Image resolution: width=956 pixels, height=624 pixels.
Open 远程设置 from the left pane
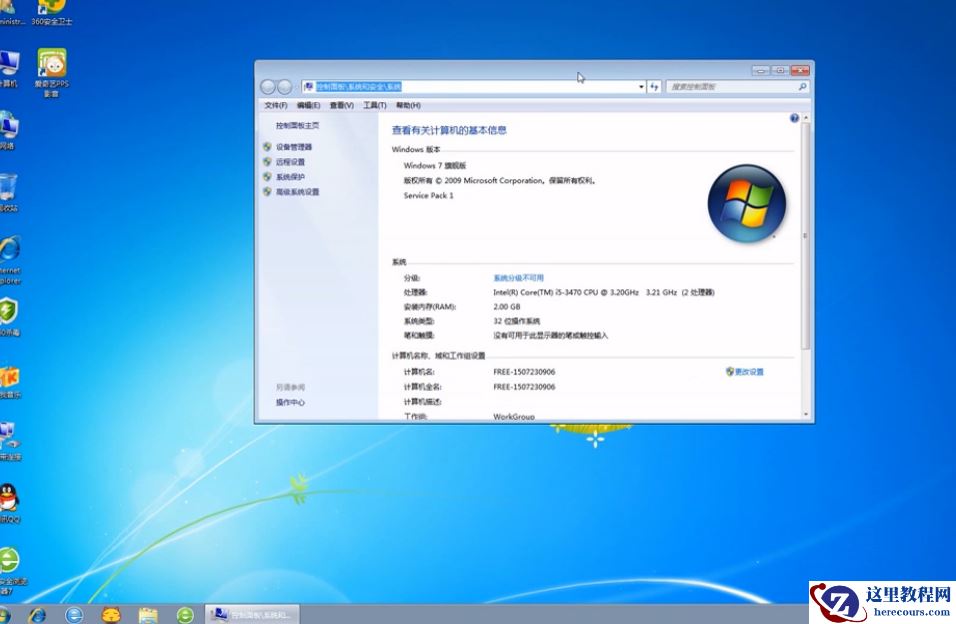click(290, 162)
